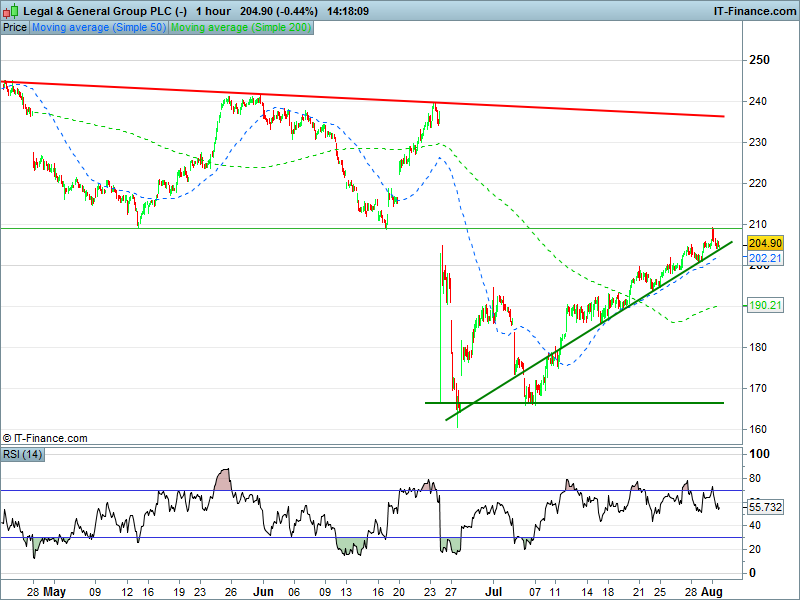Select the Moving average (Simple 50) label

pos(99,28)
